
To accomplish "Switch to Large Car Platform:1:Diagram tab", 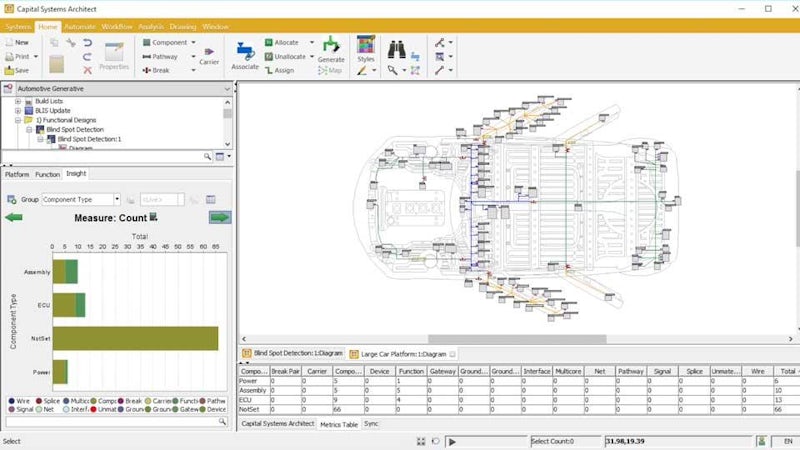I will pyautogui.click(x=400, y=353).
